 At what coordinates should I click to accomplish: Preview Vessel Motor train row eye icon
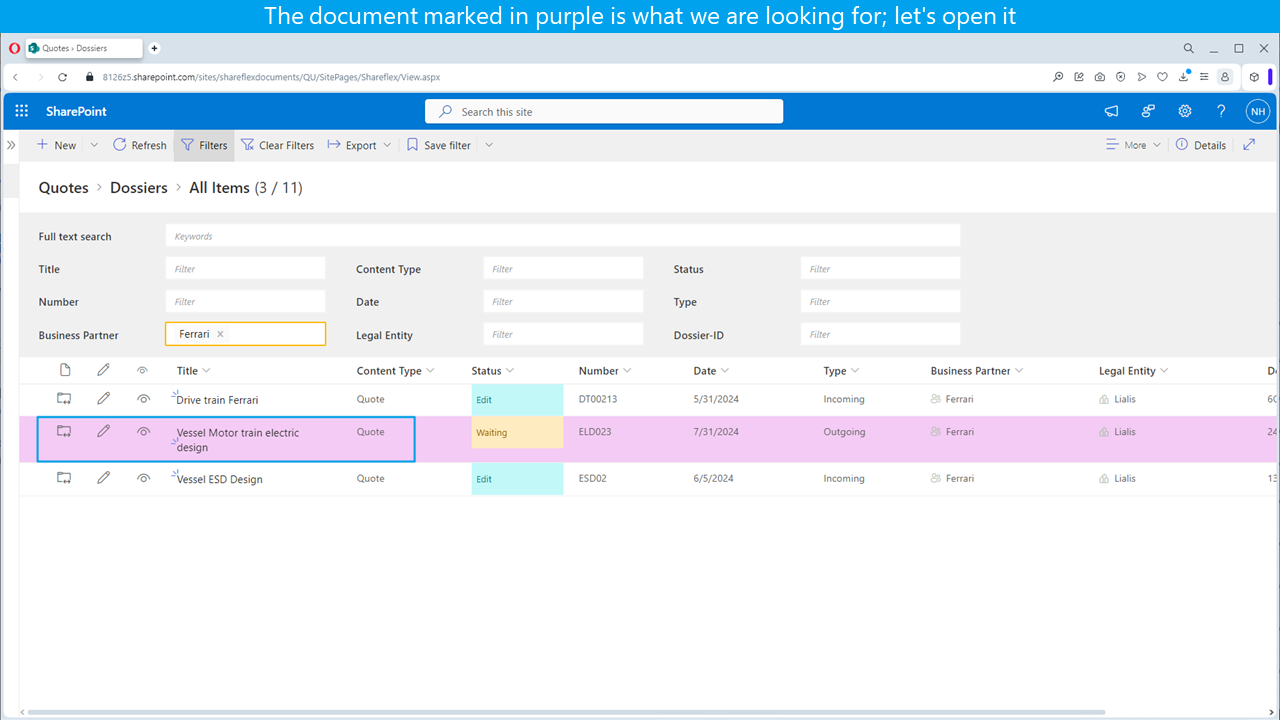pyautogui.click(x=144, y=431)
